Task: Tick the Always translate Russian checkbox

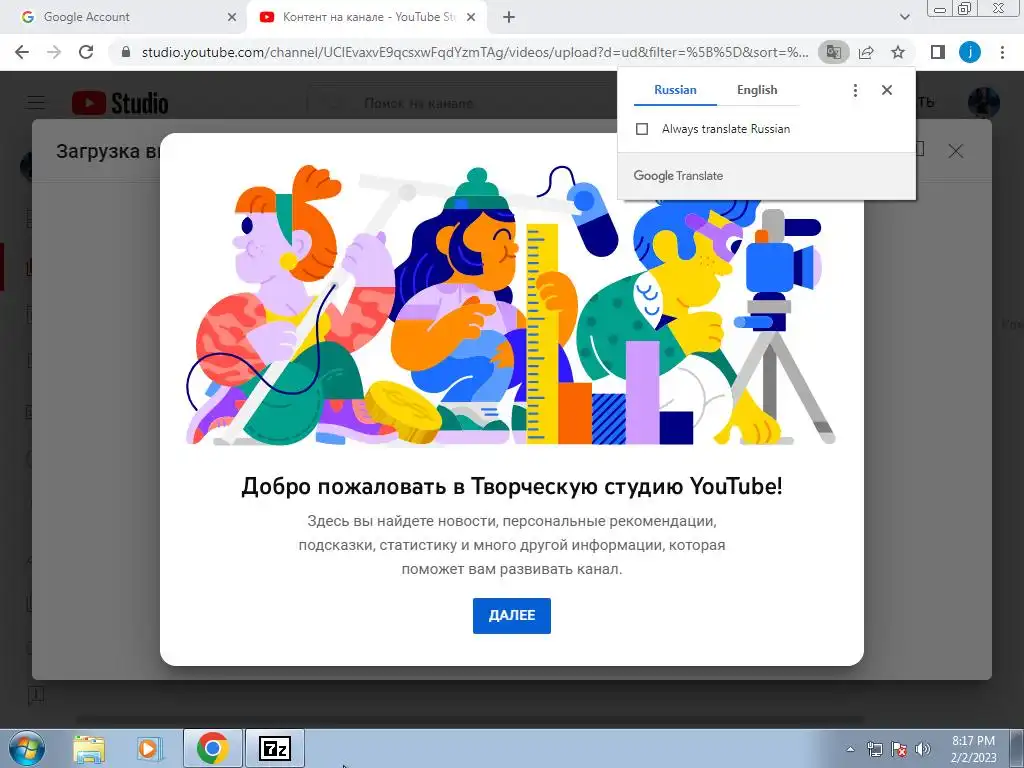Action: (x=642, y=129)
